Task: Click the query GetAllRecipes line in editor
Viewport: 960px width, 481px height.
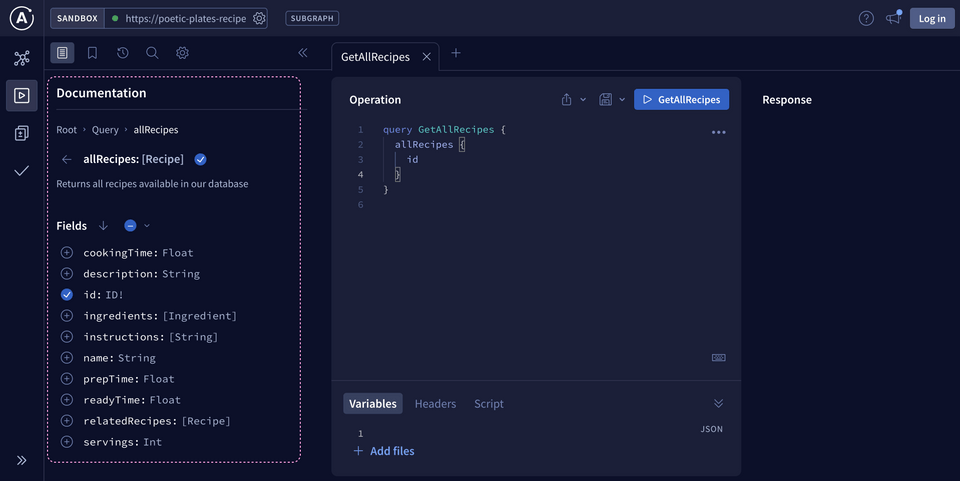Action: pos(444,130)
